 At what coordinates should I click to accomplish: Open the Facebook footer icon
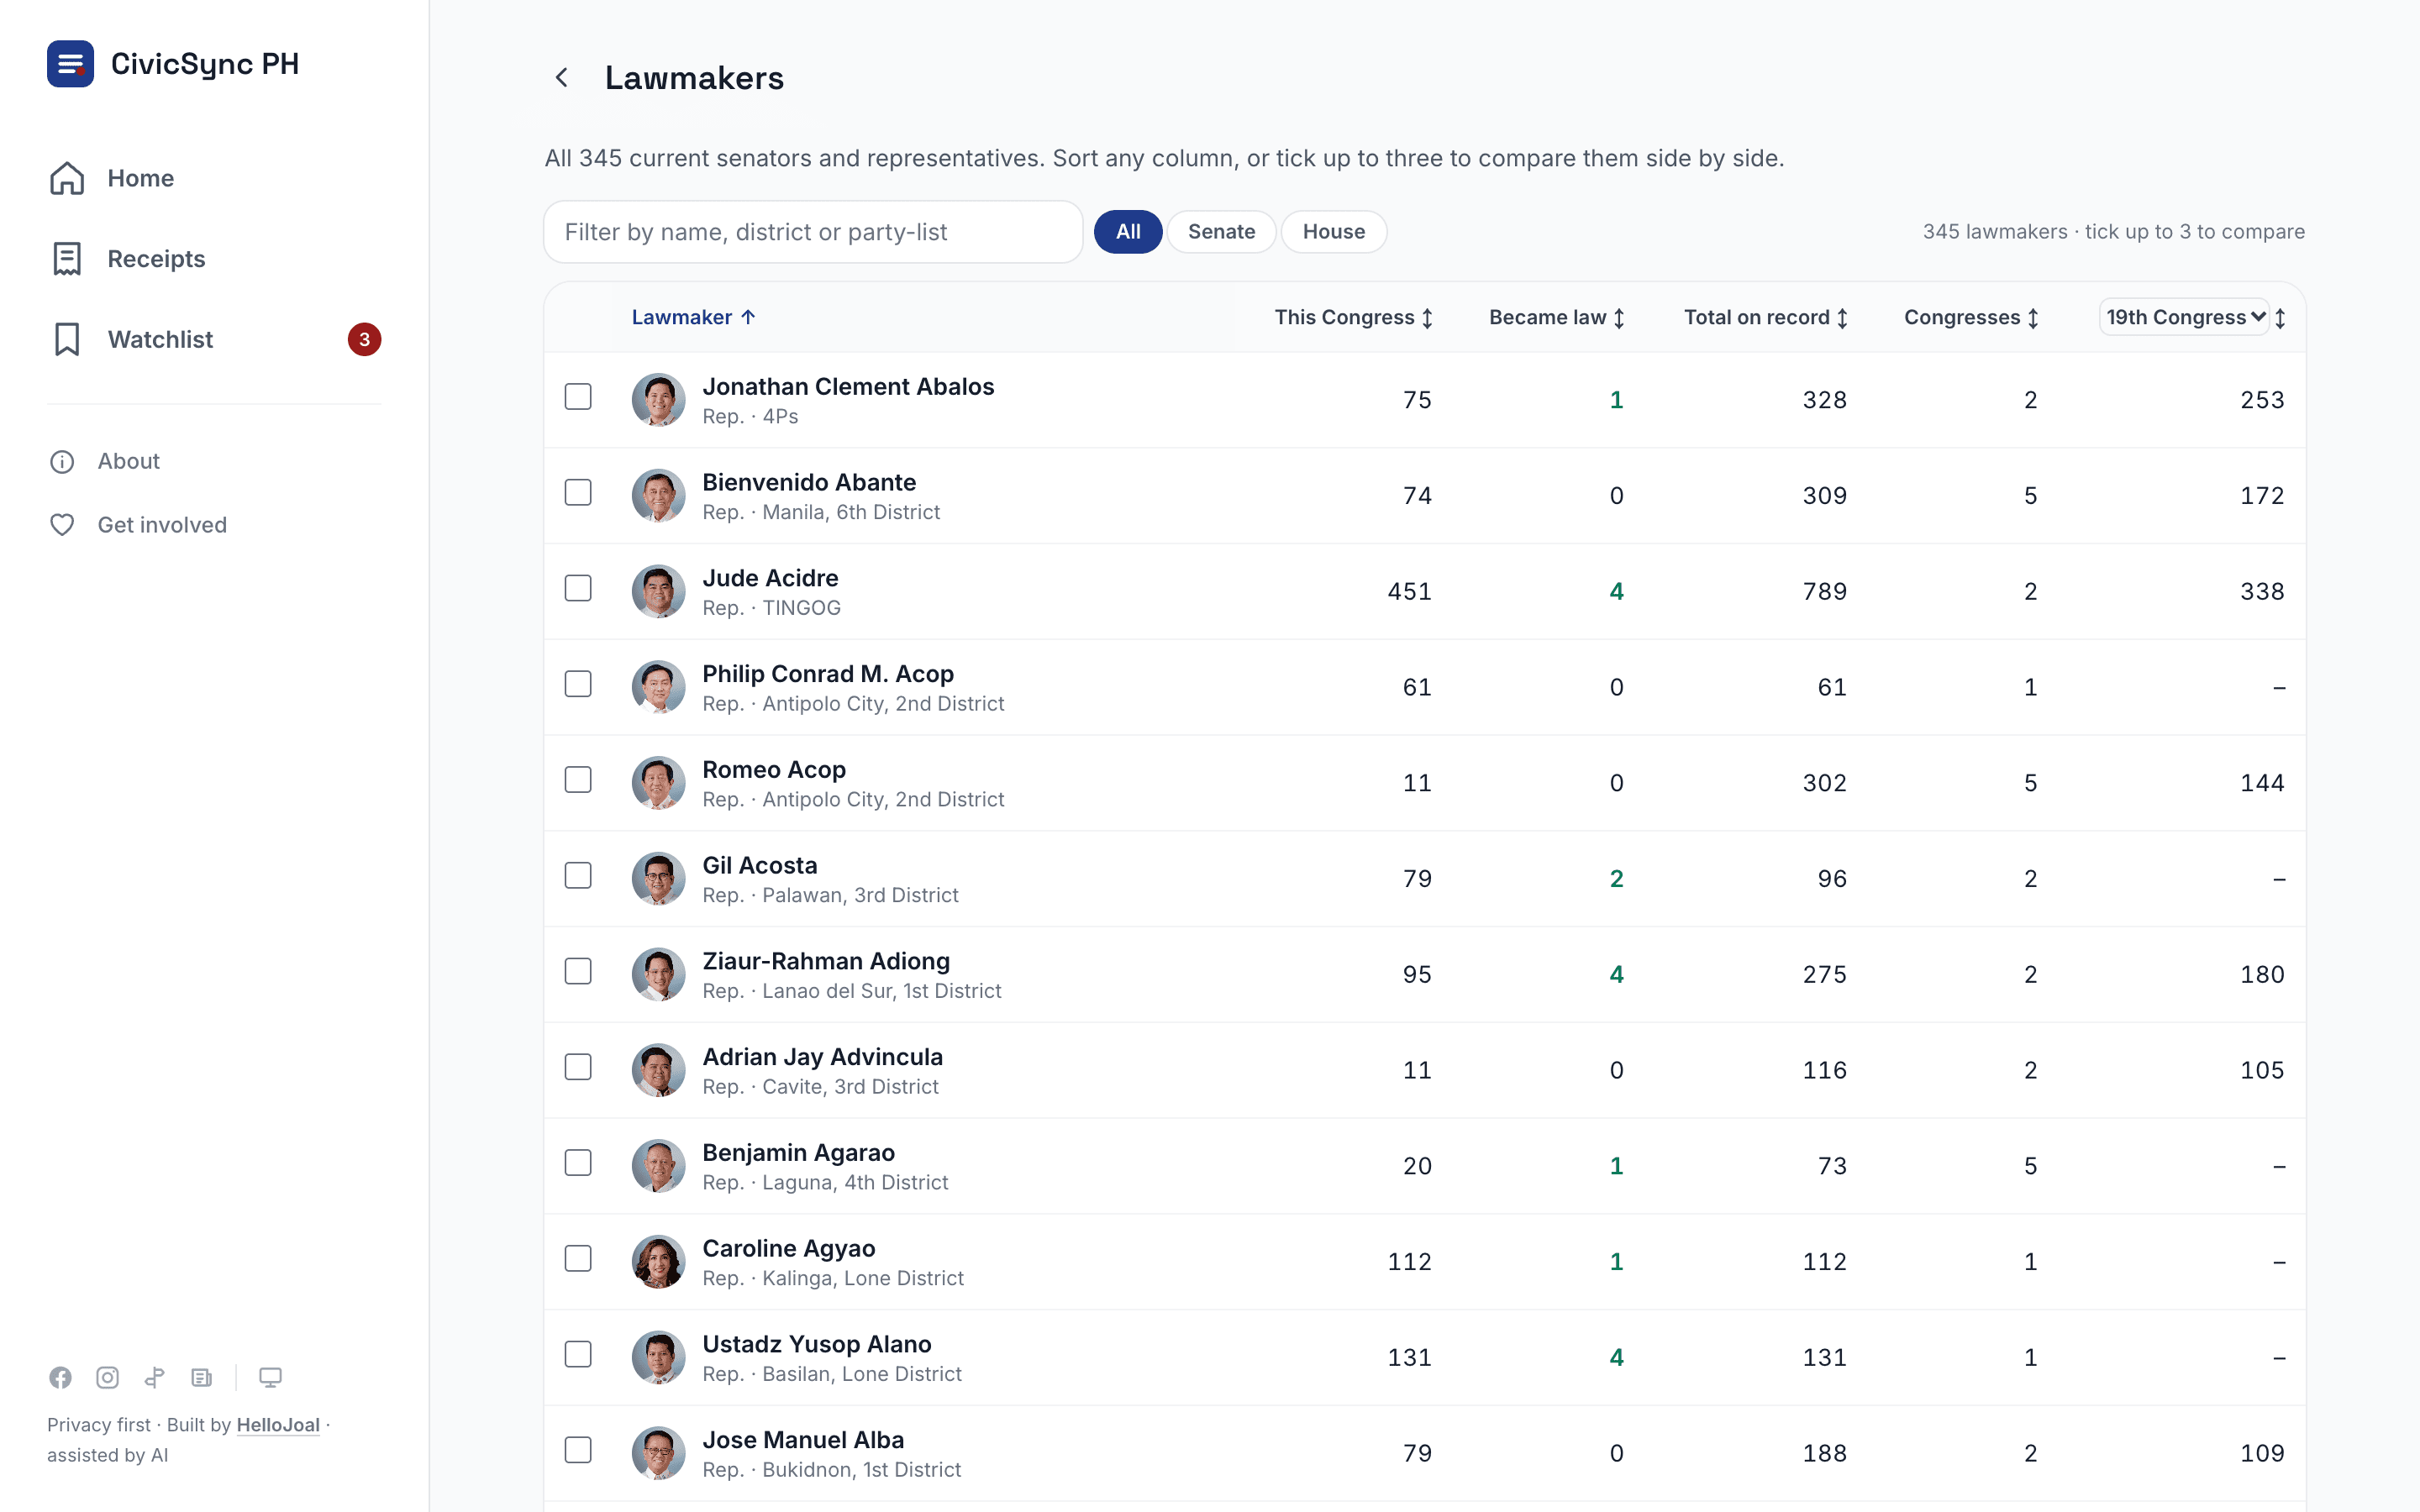pyautogui.click(x=60, y=1377)
